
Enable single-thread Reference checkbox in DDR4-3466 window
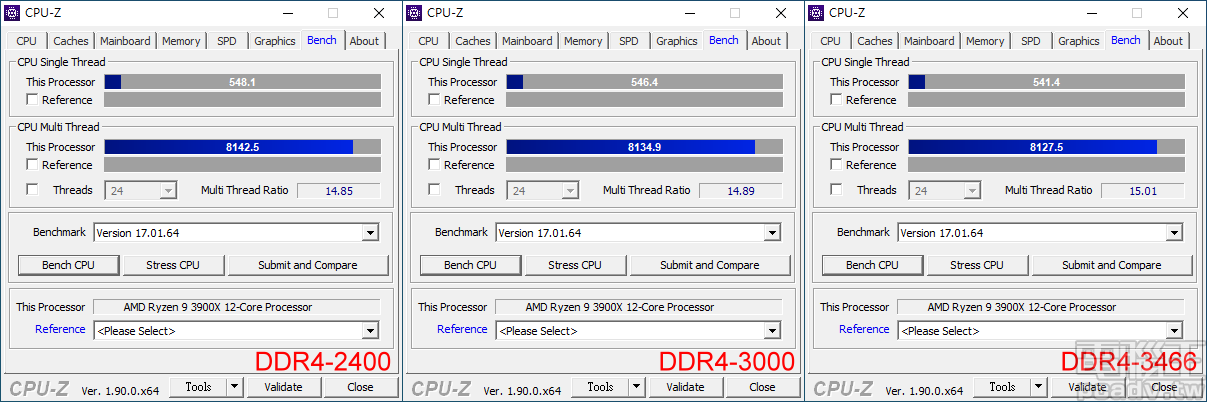[x=836, y=100]
